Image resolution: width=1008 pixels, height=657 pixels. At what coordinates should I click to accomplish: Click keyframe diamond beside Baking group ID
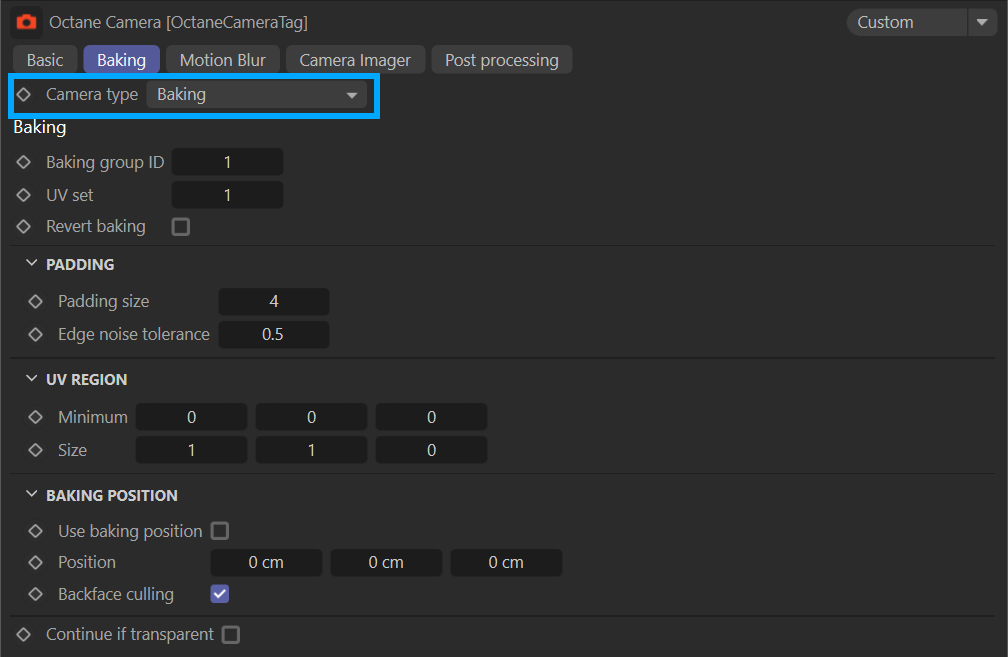coord(24,162)
